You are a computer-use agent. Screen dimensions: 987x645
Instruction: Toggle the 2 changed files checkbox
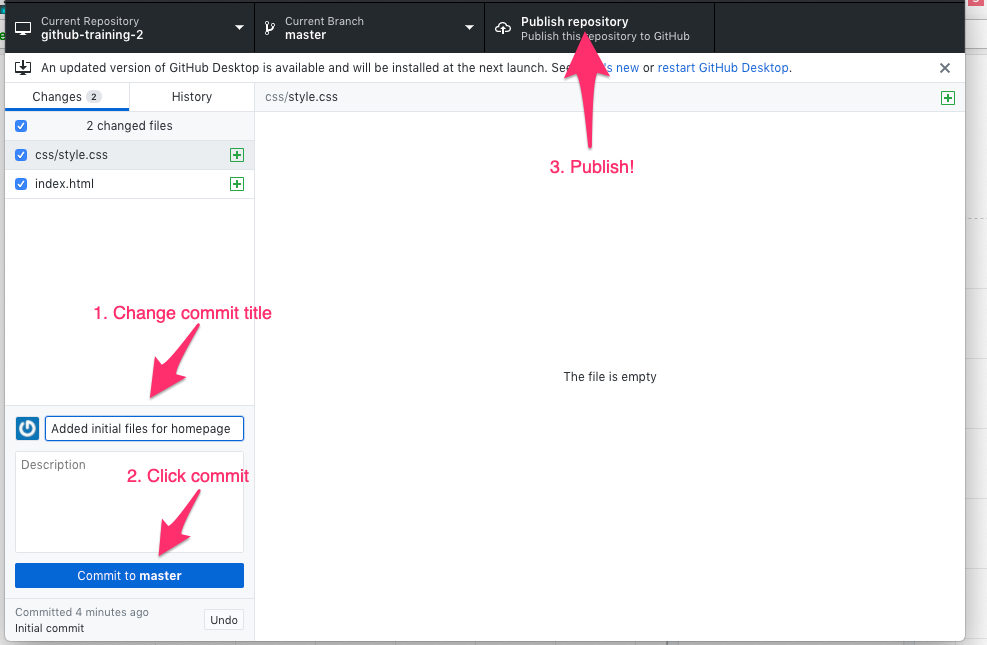(21, 126)
